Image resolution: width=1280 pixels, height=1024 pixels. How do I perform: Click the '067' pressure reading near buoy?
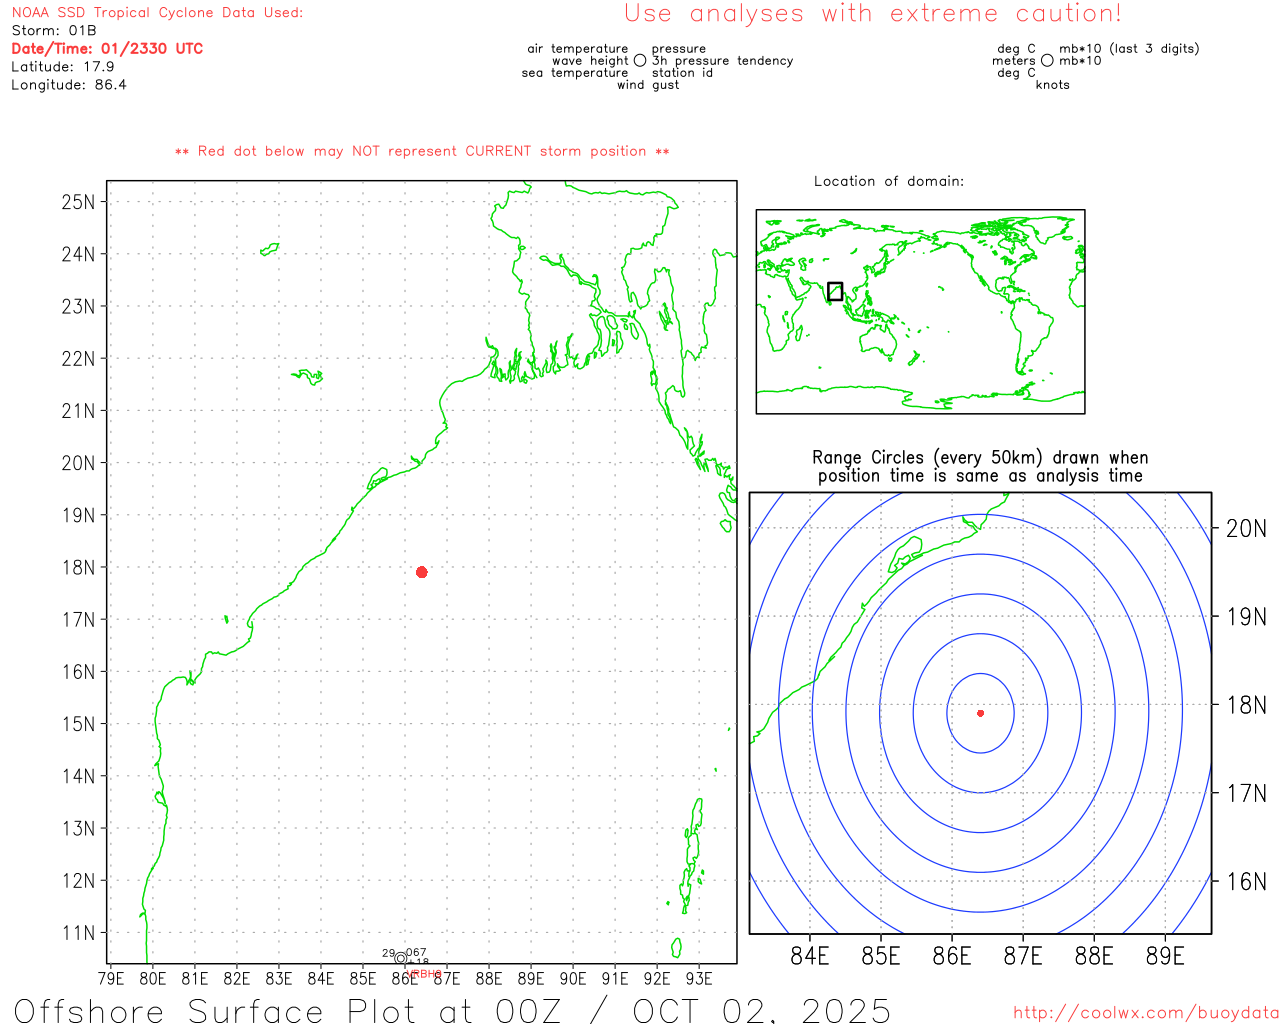417,953
